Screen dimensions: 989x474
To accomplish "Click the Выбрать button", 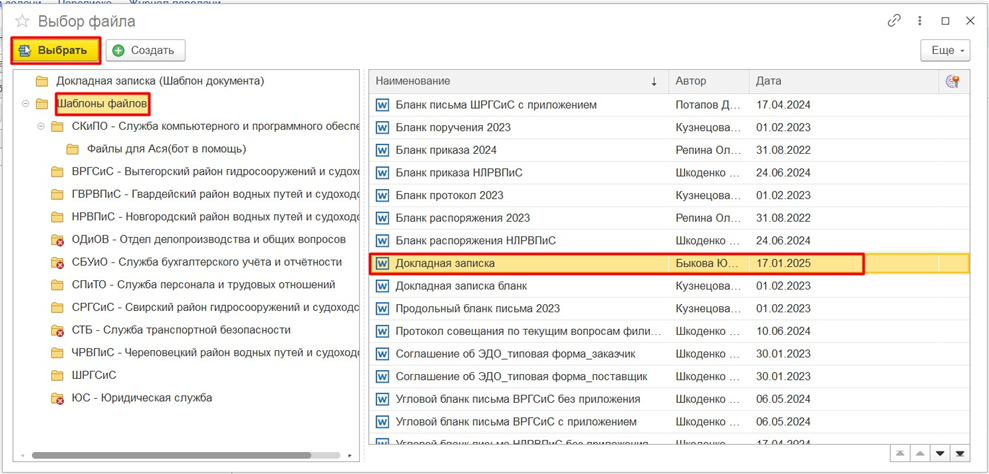I will [x=56, y=50].
